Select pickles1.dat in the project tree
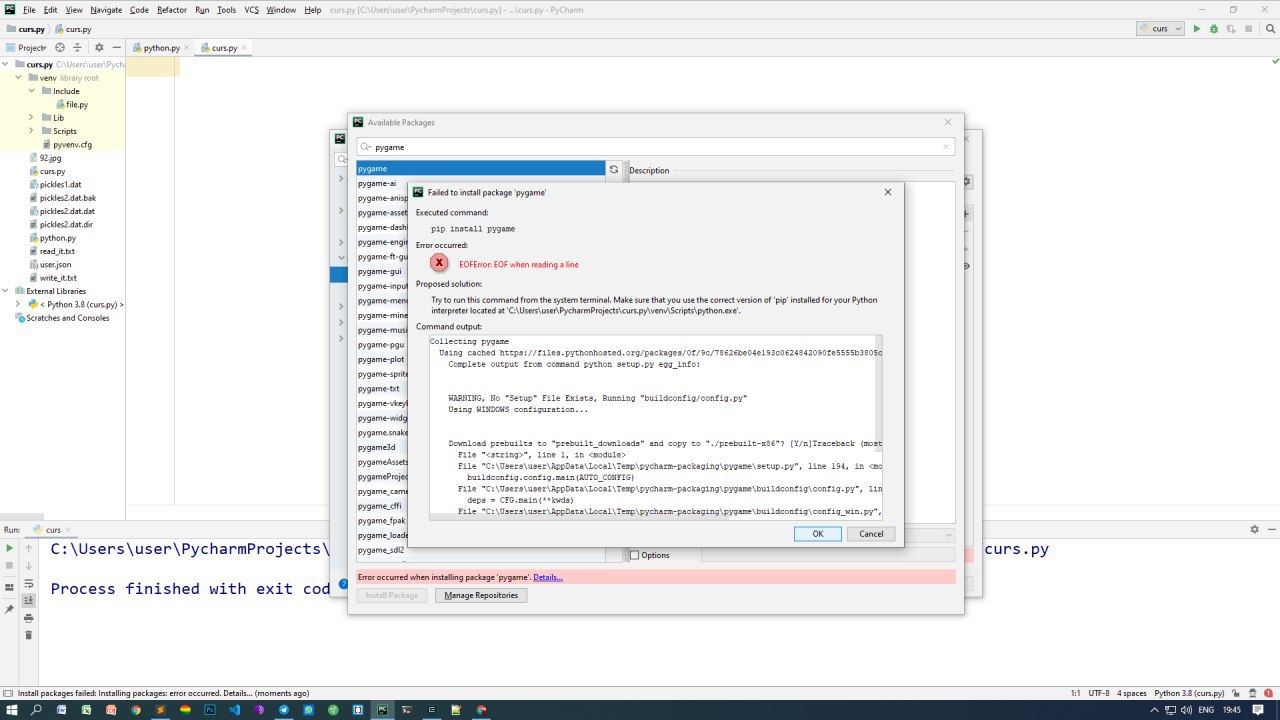The height and width of the screenshot is (720, 1280). coord(54,184)
